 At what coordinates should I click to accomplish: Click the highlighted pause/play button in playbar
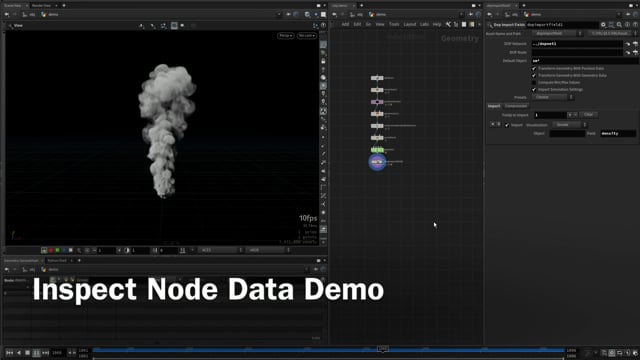coord(36,353)
